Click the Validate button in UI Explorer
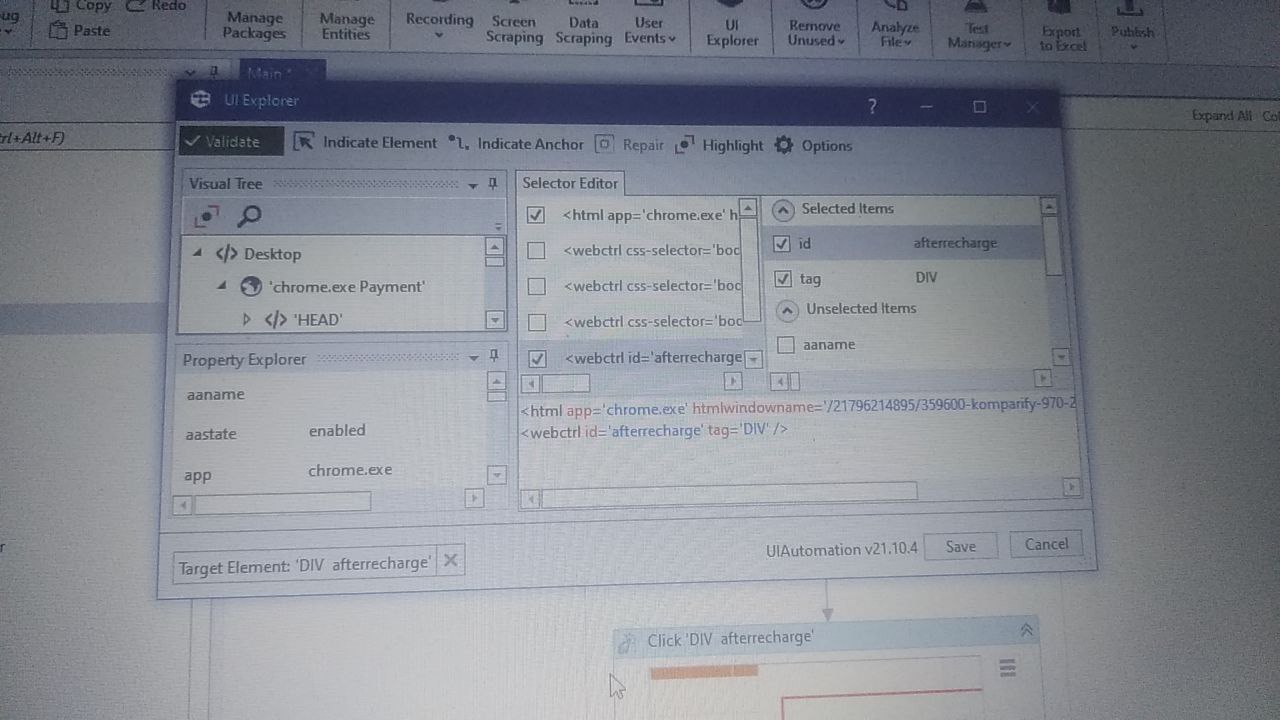 point(231,141)
